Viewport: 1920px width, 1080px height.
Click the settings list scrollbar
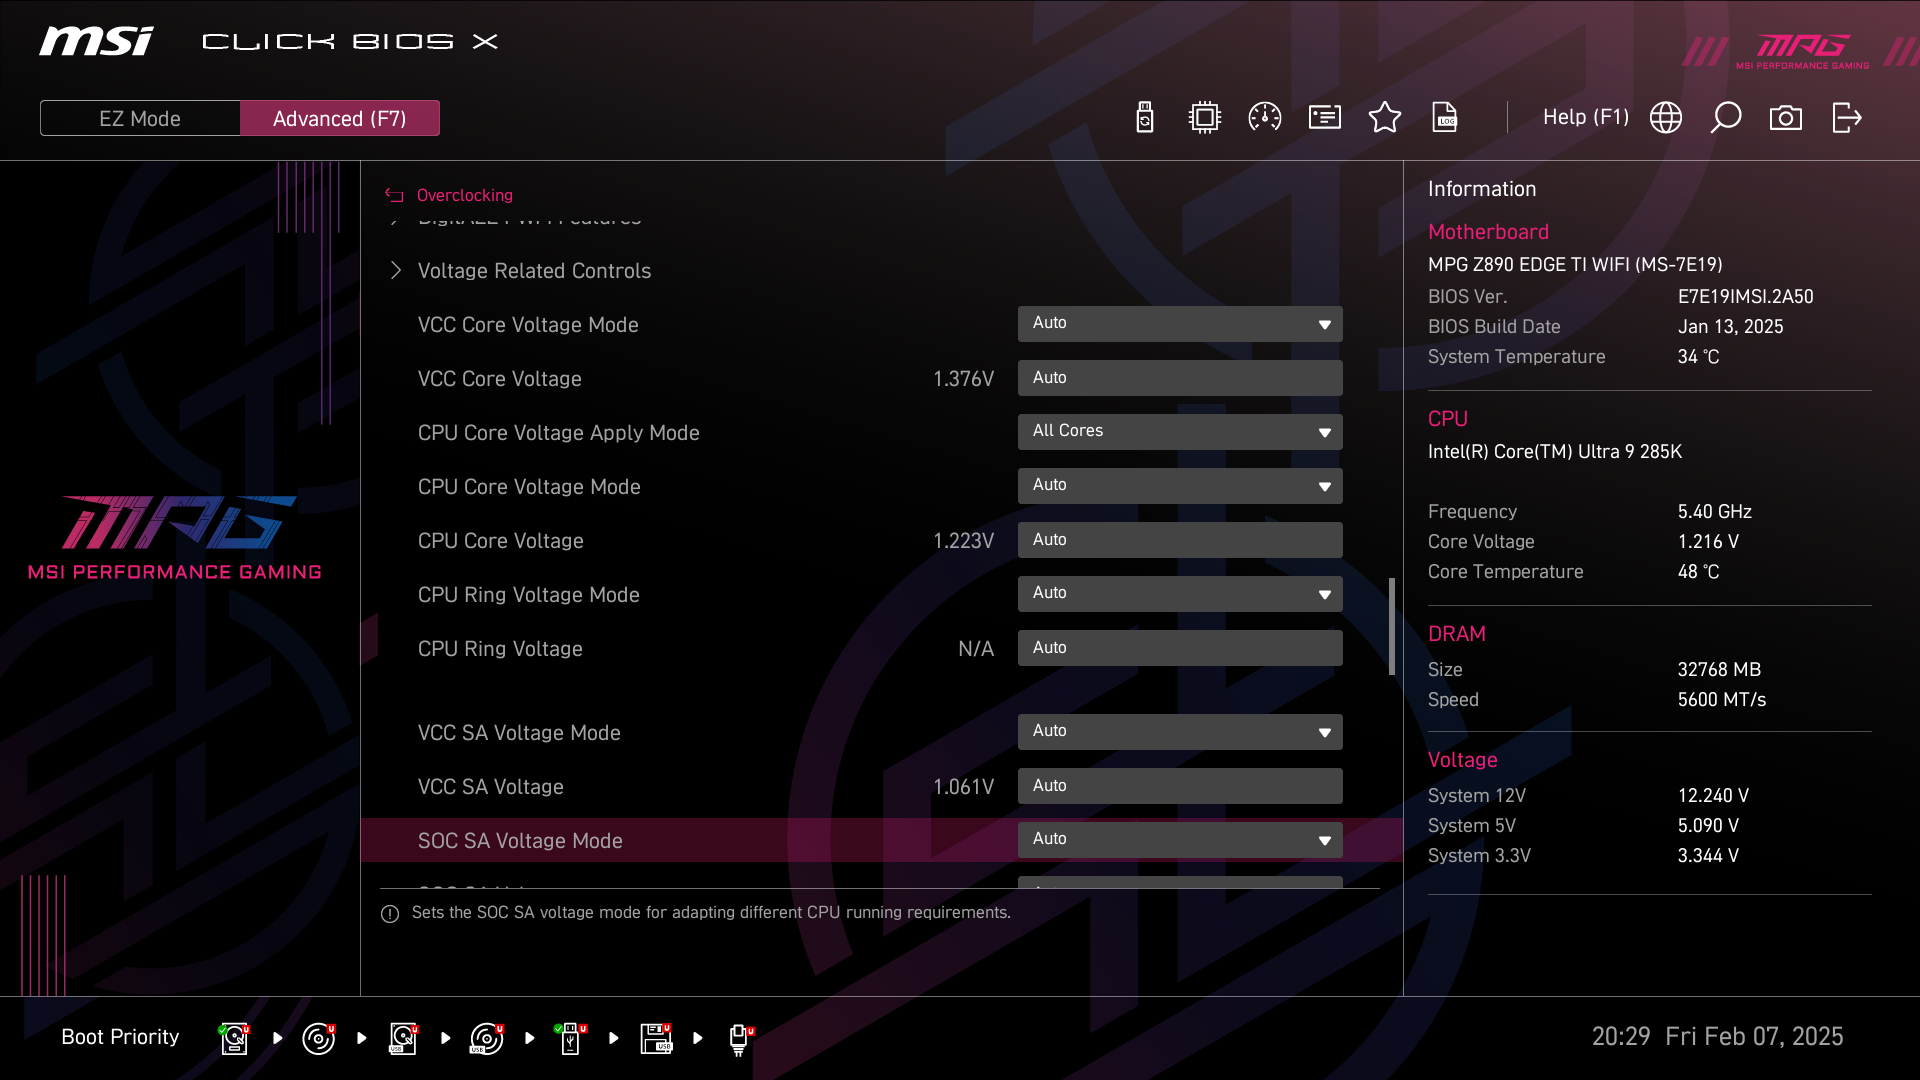pyautogui.click(x=1392, y=626)
